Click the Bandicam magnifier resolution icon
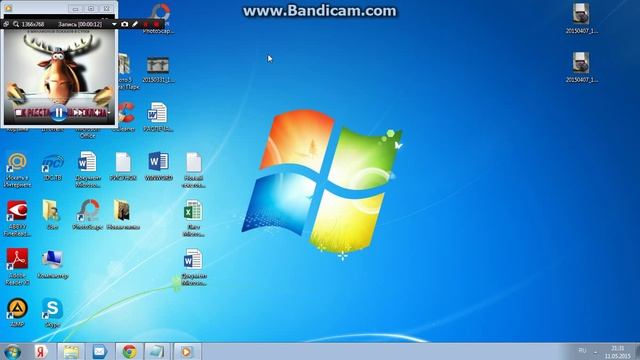Screen dimensions: 640x360 coord(16,24)
